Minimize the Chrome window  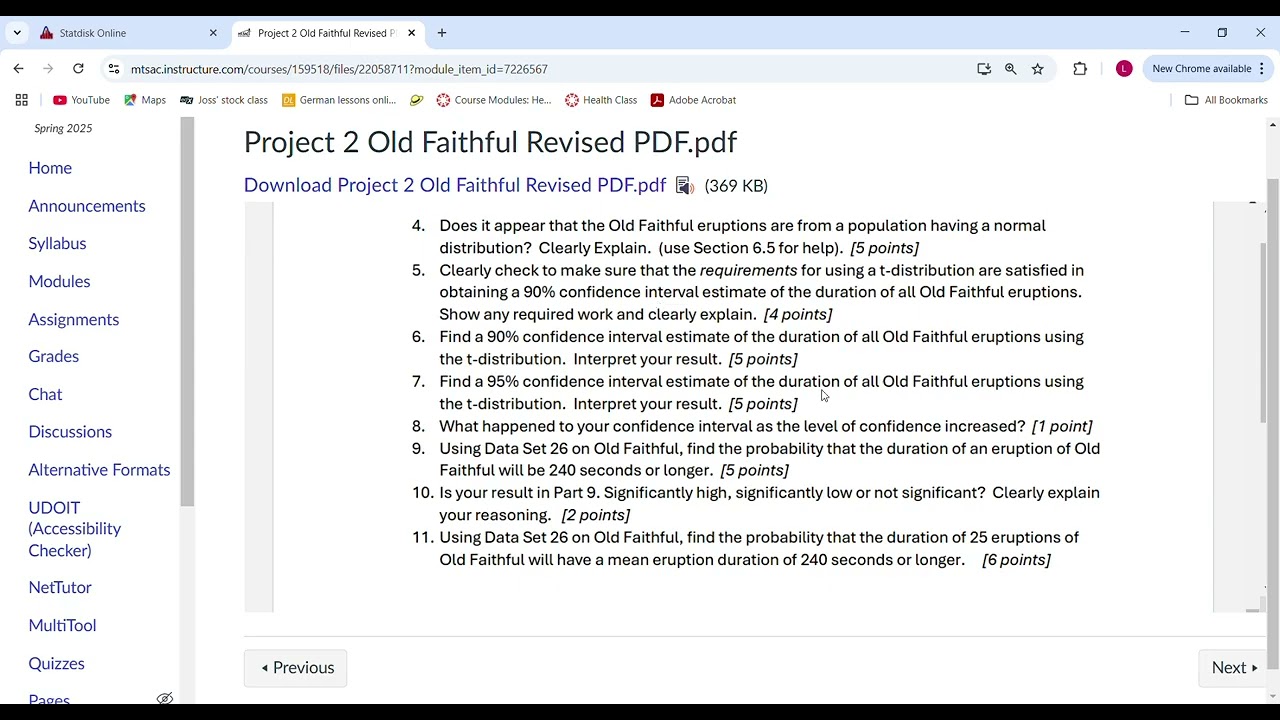click(1185, 33)
